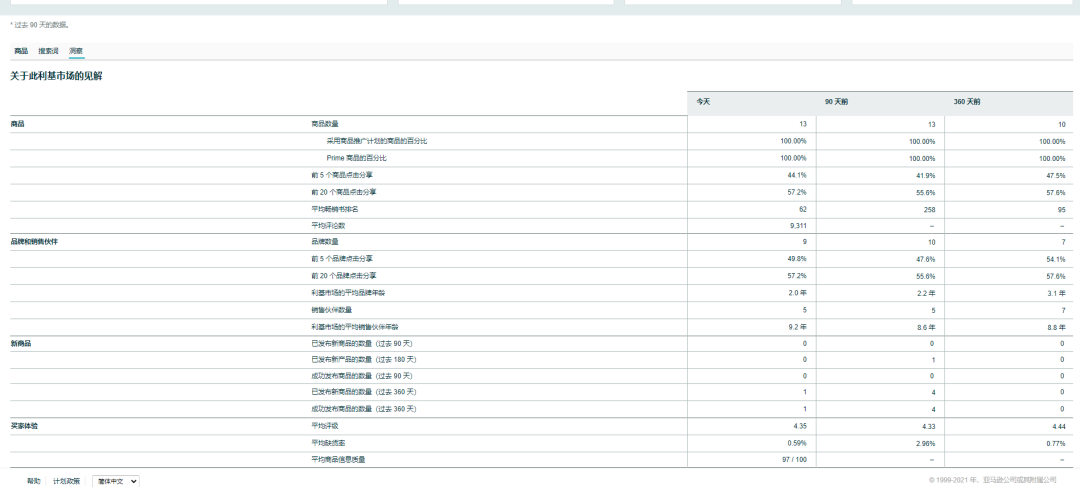The height and width of the screenshot is (487, 1080).
Task: Click the 品牌数量 row label
Action: [x=325, y=242]
